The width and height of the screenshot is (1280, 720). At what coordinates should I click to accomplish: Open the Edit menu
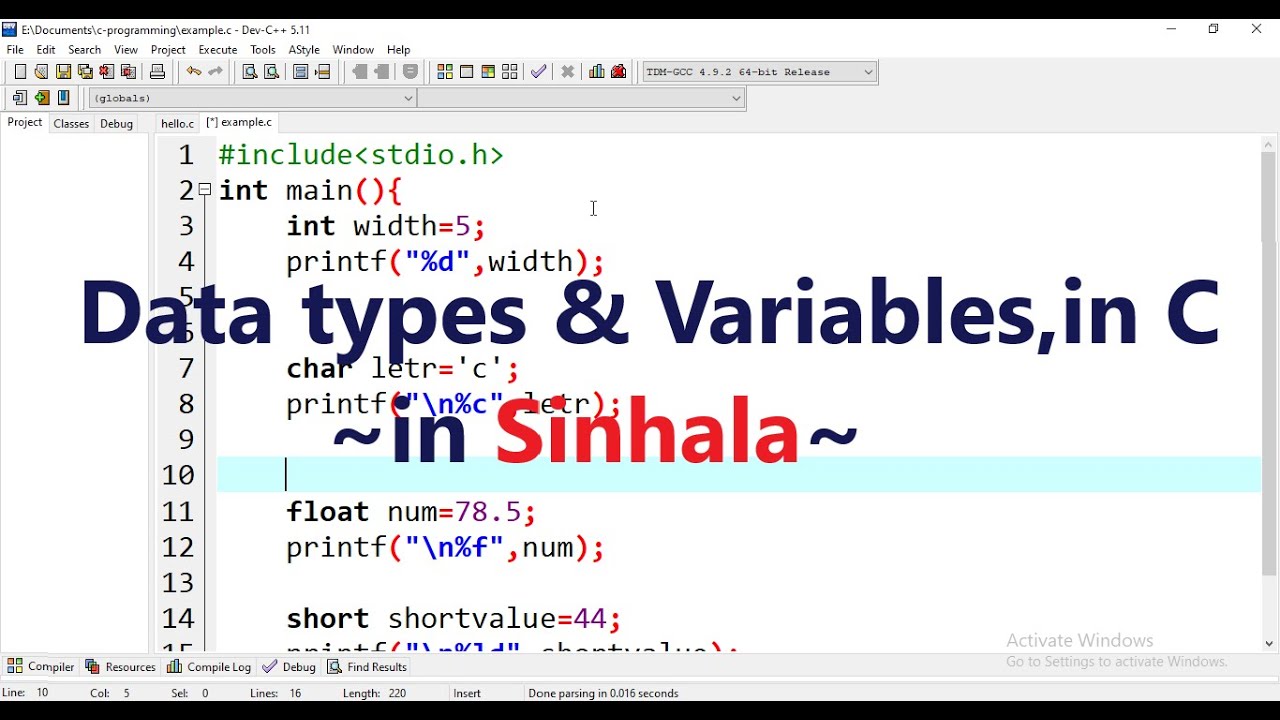tap(46, 49)
